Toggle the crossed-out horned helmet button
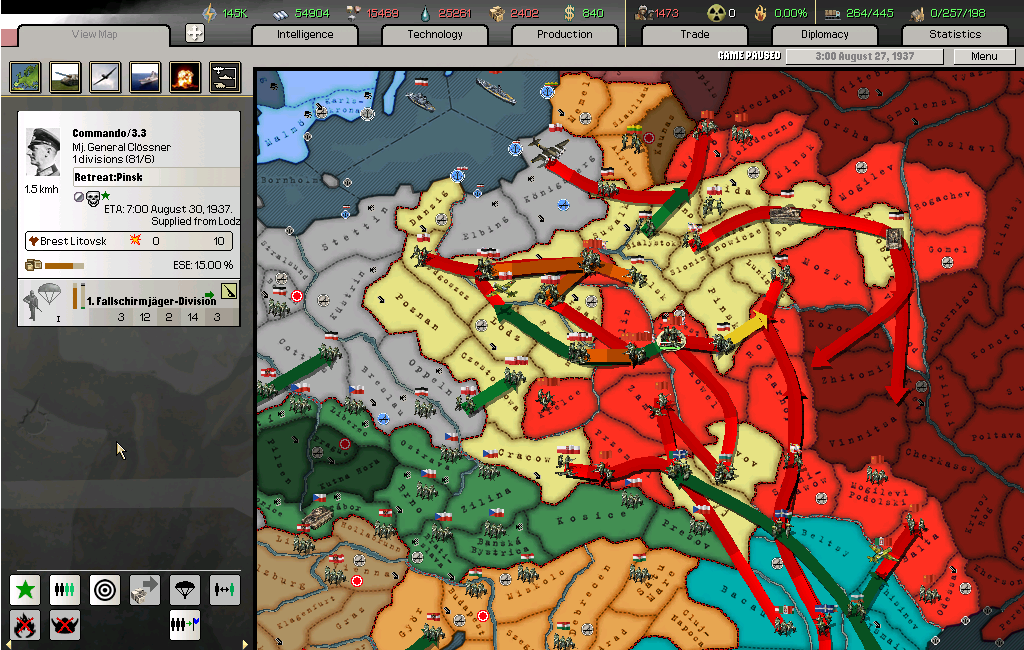This screenshot has width=1024, height=650. point(65,625)
